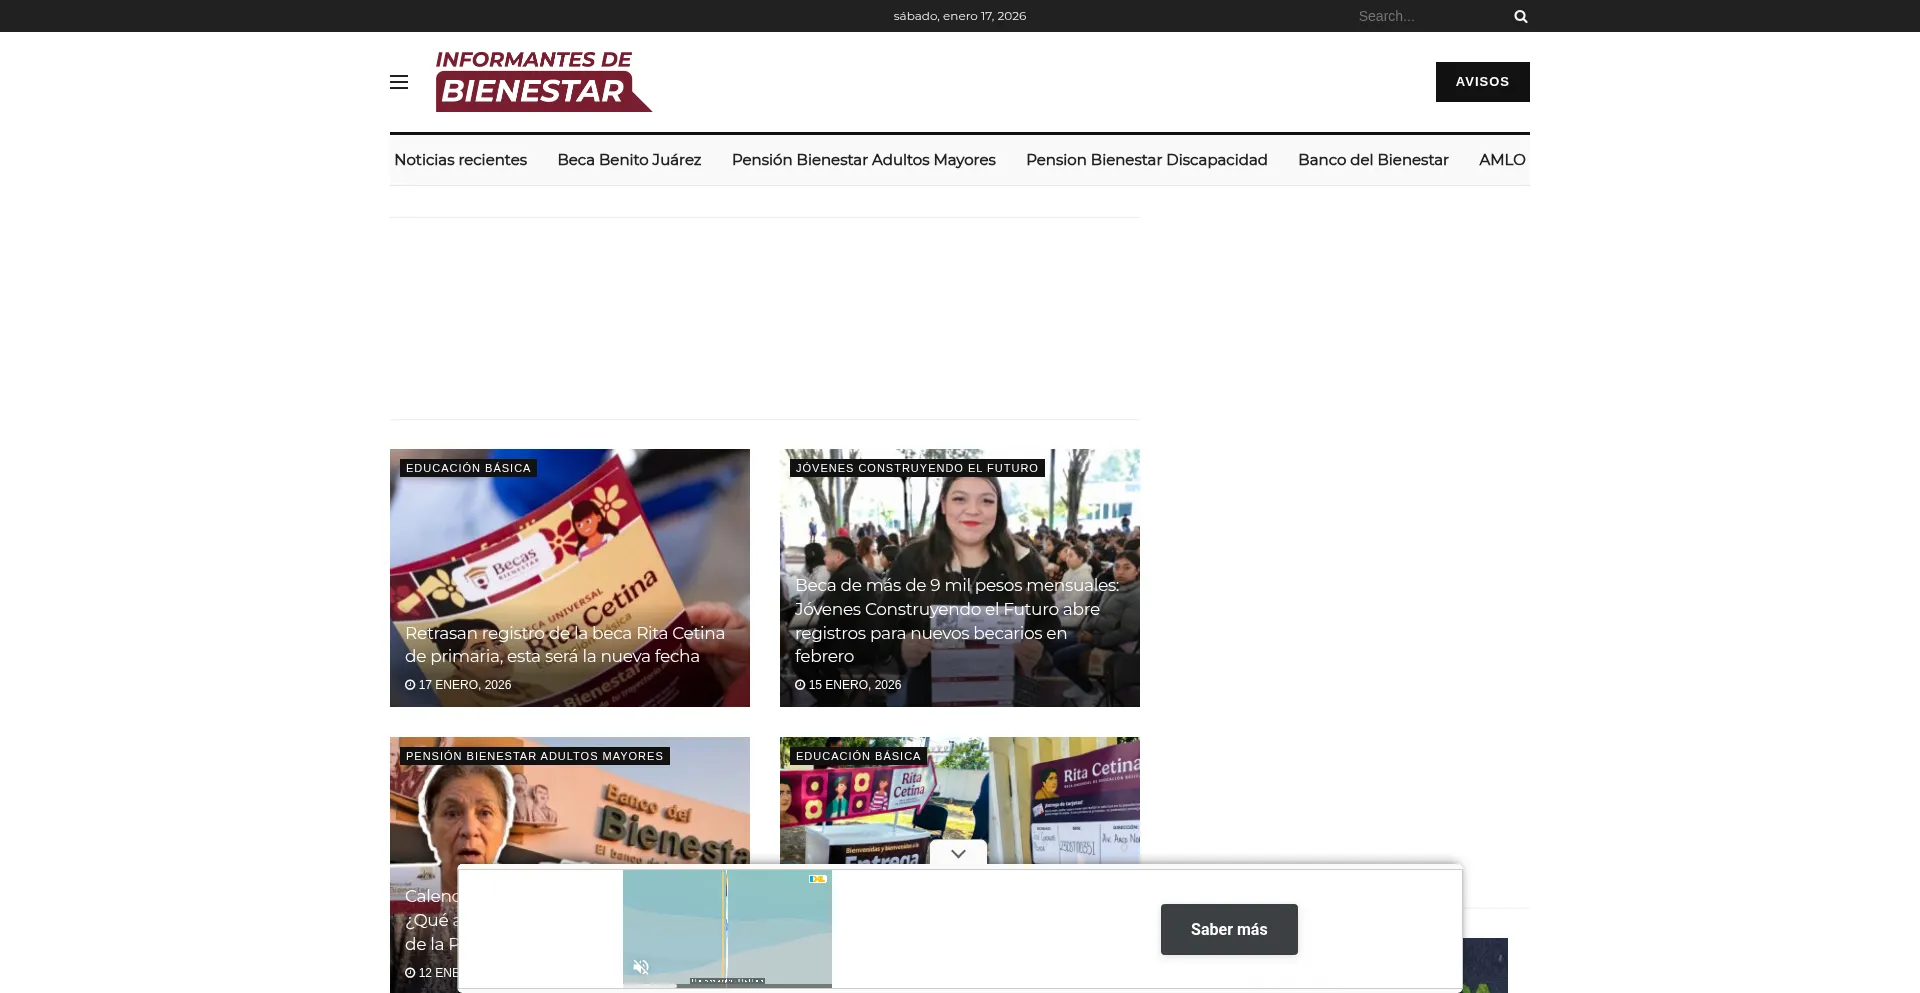The image size is (1920, 993).
Task: Click the search magnifier icon
Action: pos(1519,16)
